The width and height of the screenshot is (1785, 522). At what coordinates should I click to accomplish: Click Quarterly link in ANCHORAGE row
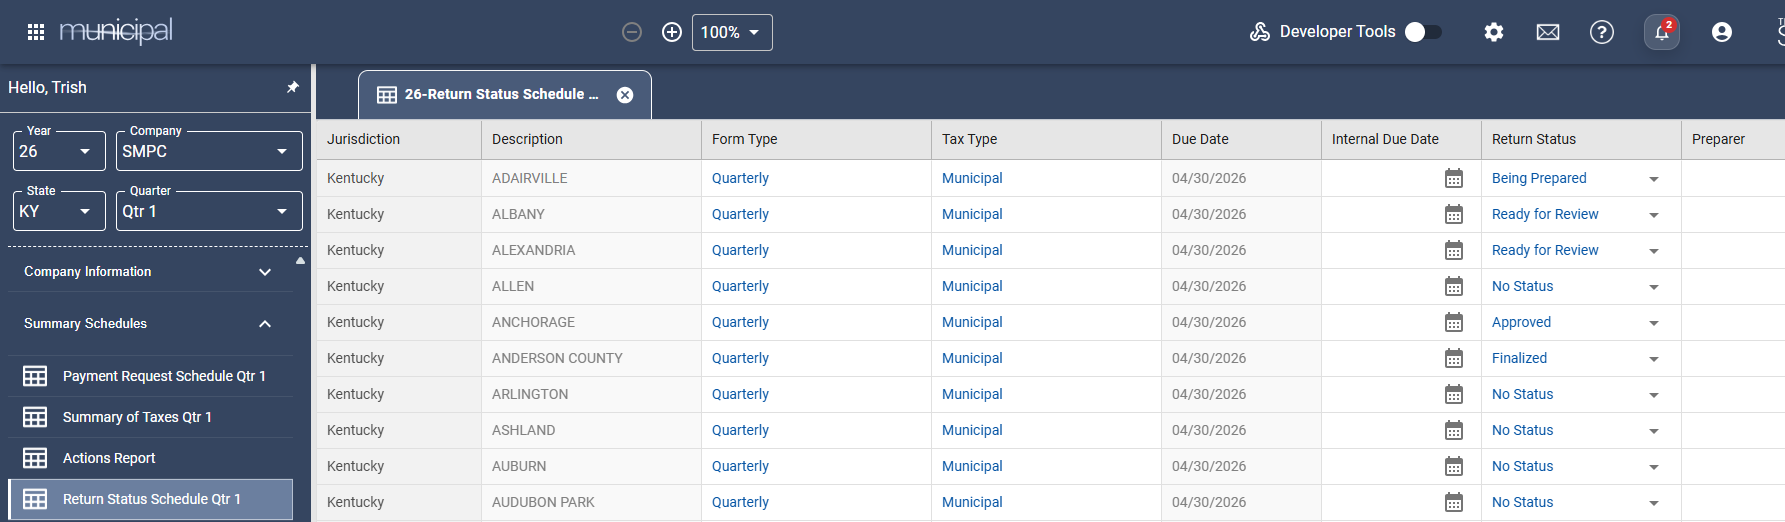740,322
